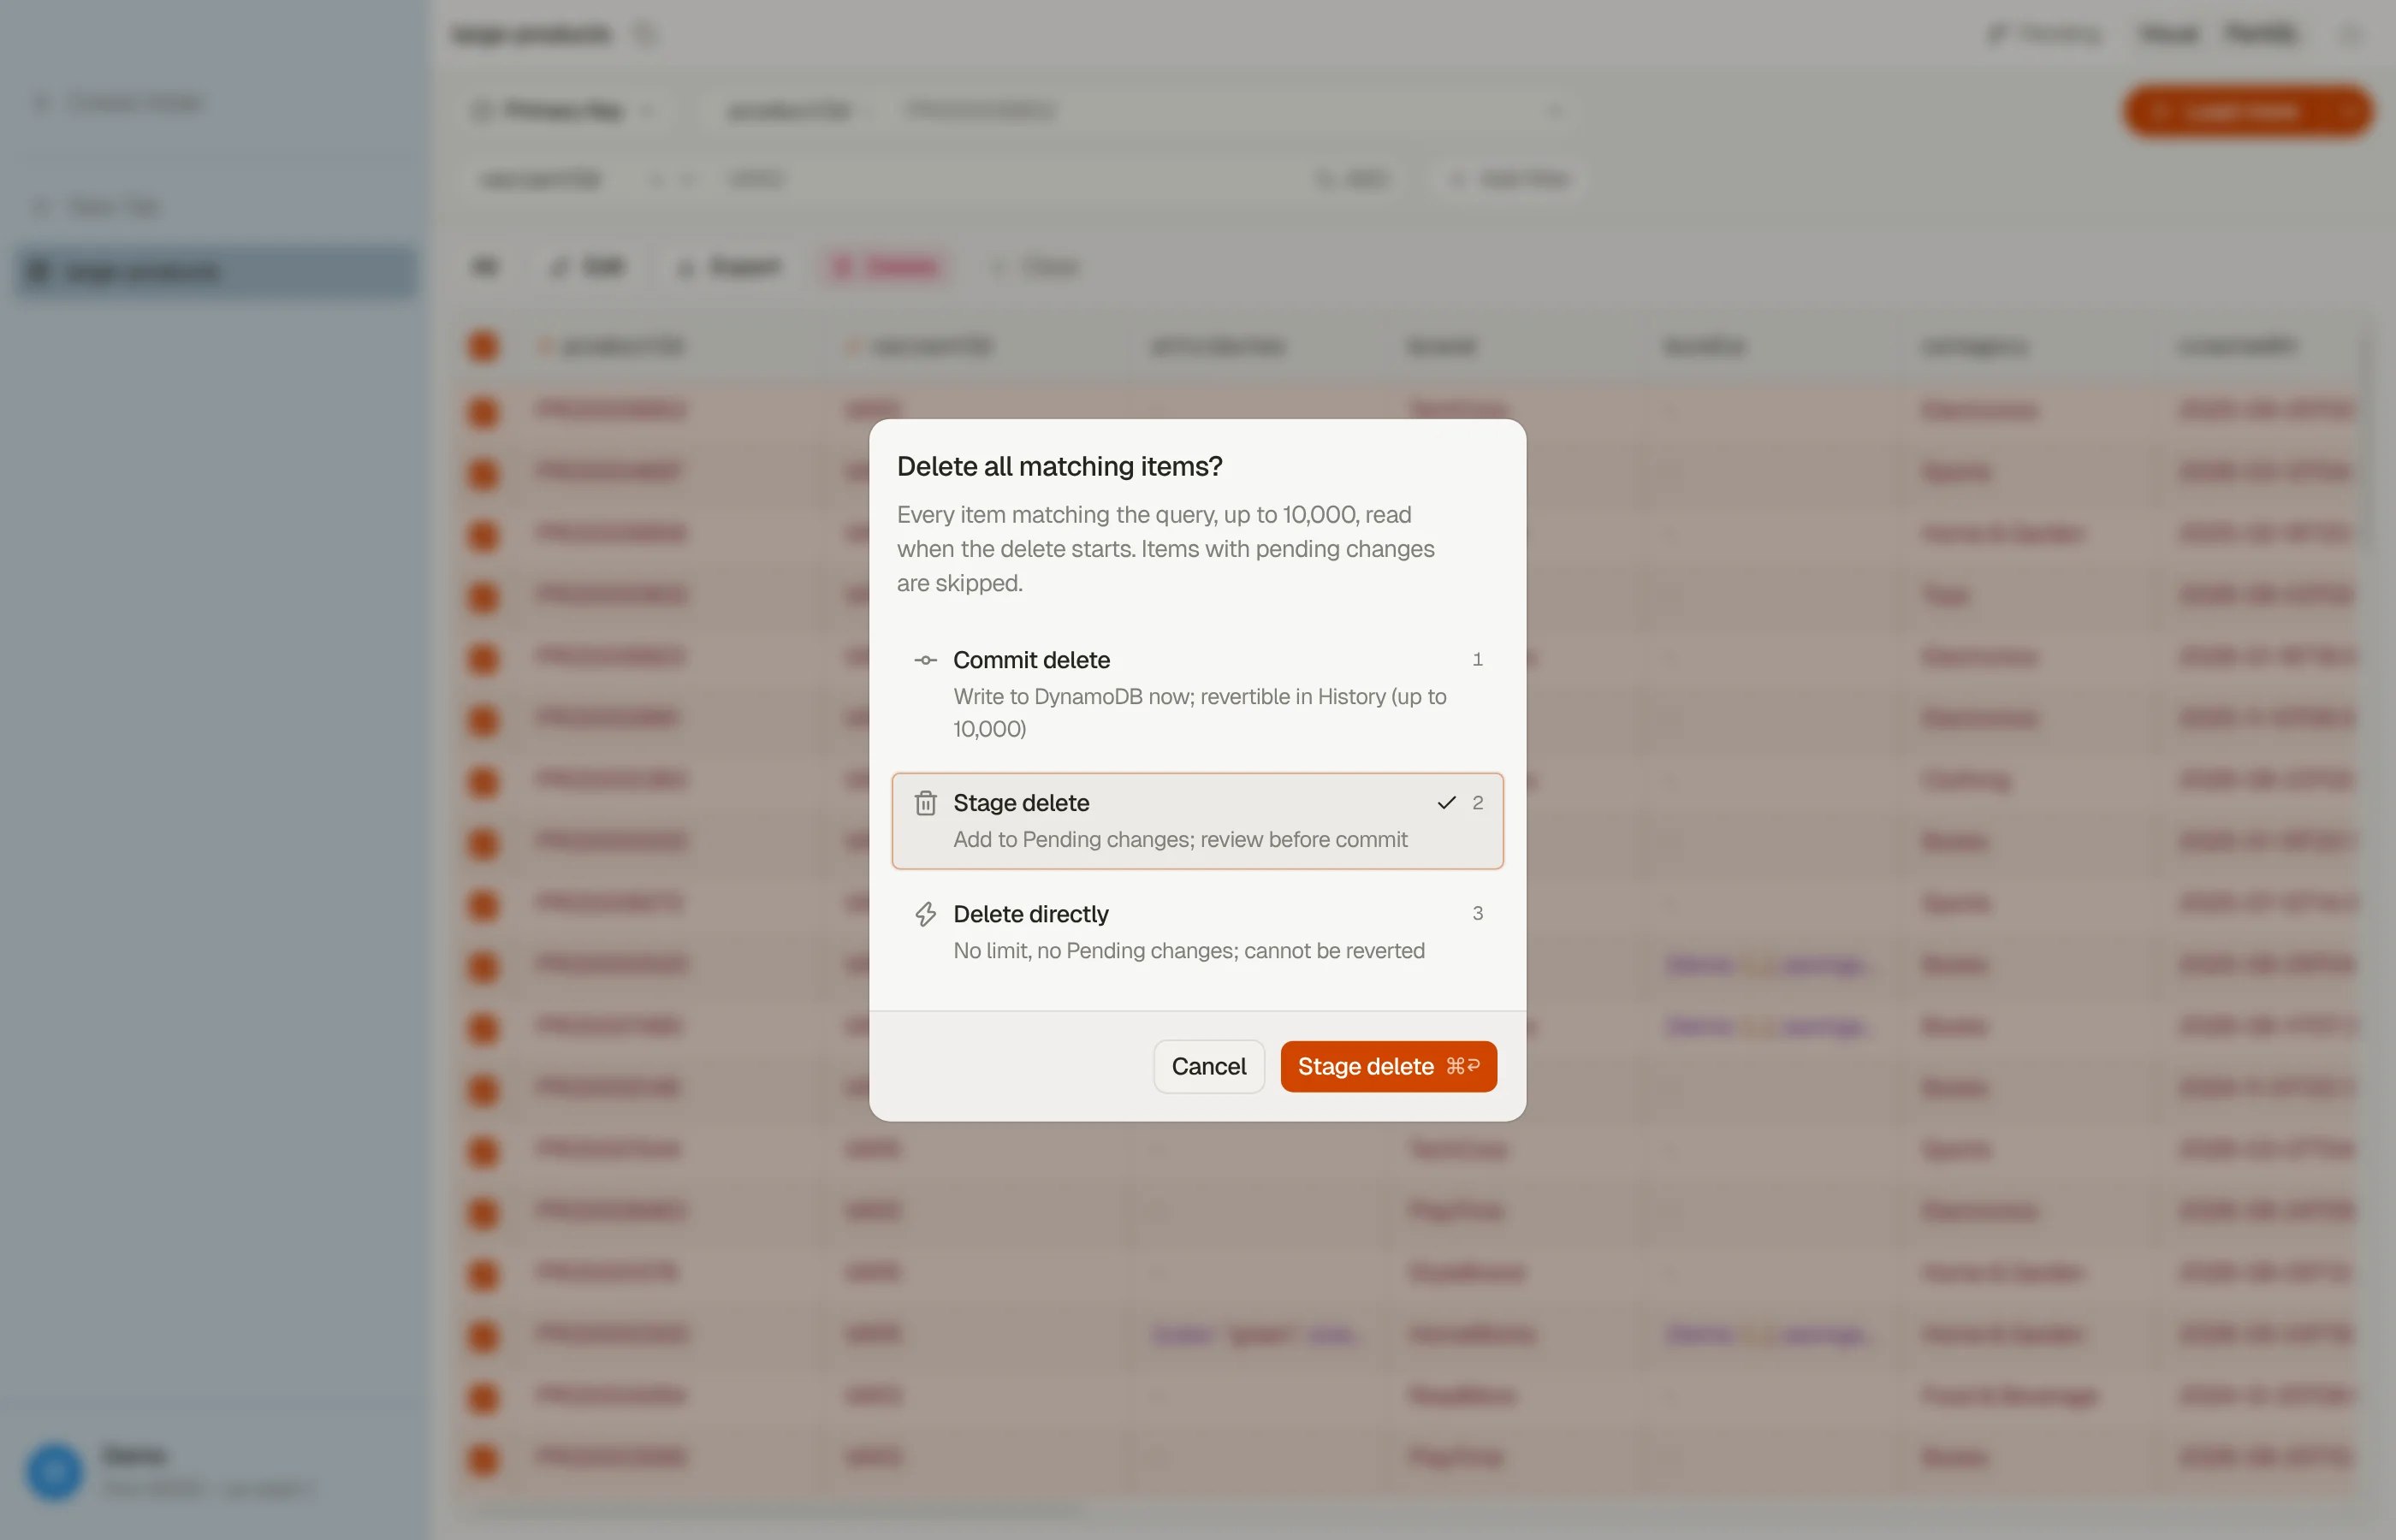Select the Commit delete option

(x=1197, y=693)
